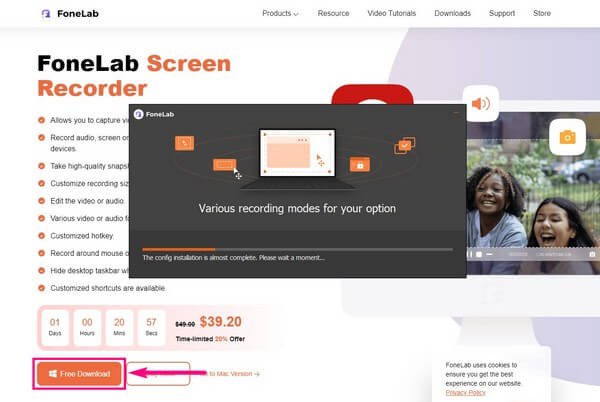Click the speaker sound icon card

click(481, 104)
